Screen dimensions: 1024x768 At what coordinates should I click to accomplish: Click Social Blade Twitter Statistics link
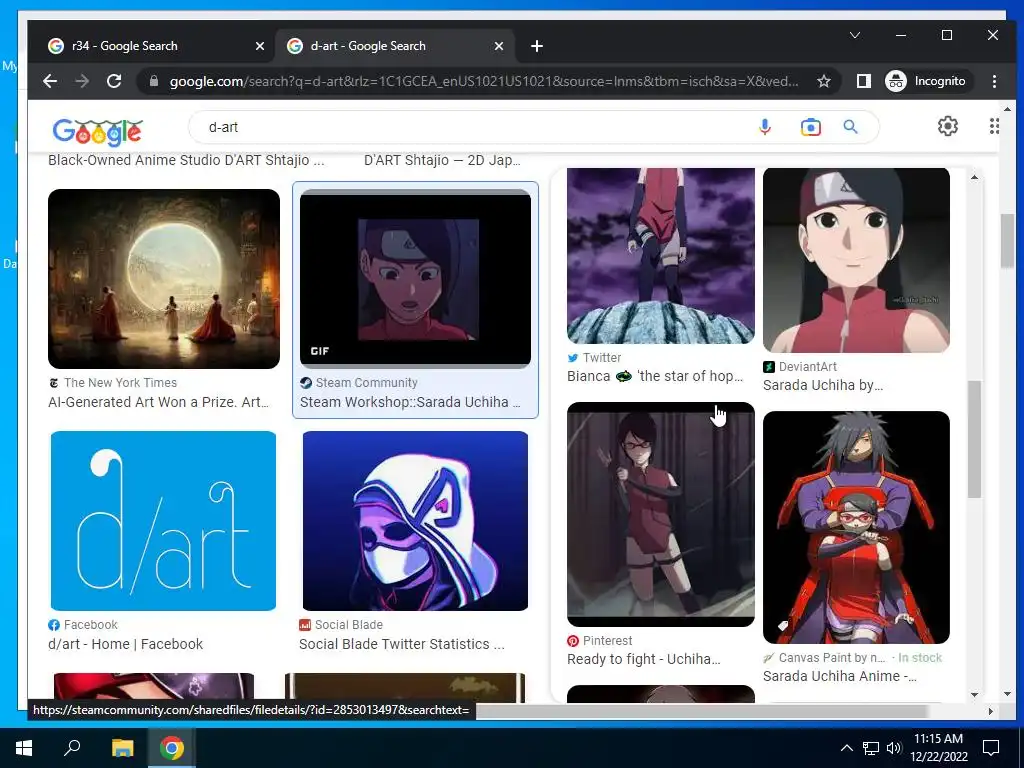tap(402, 644)
